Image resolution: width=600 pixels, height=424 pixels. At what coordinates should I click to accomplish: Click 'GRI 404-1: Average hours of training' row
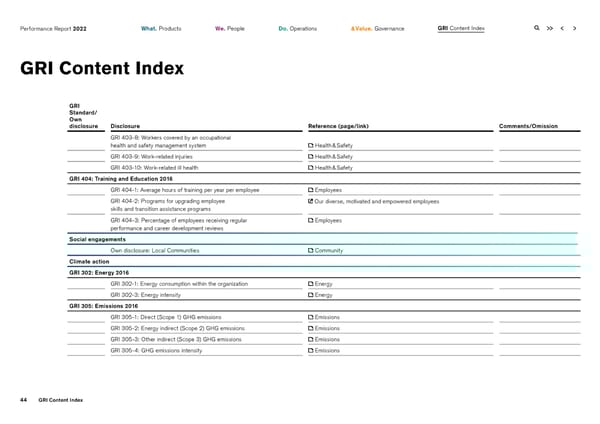[185, 190]
